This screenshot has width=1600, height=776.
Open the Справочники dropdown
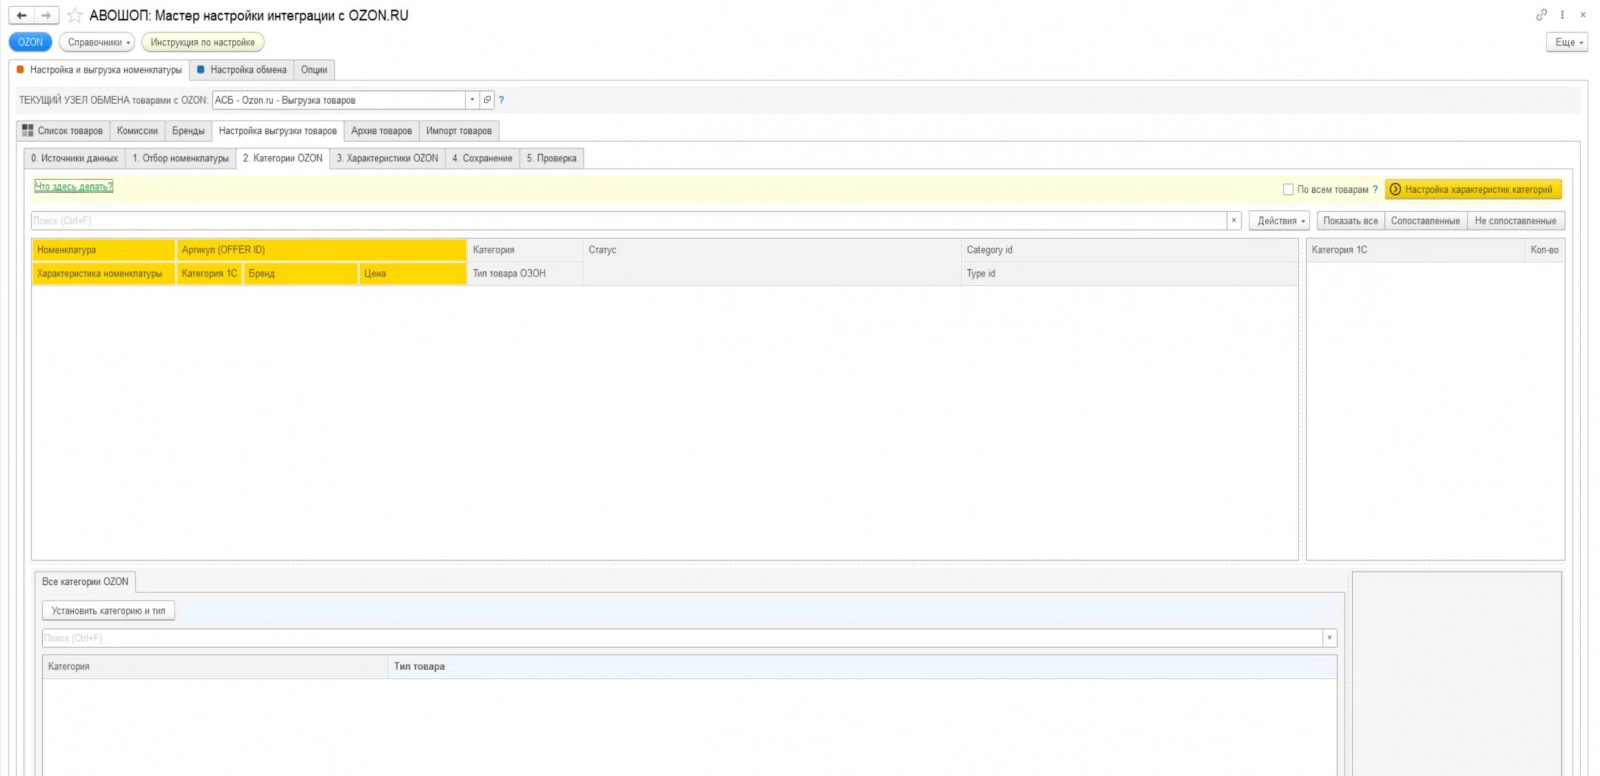[97, 42]
